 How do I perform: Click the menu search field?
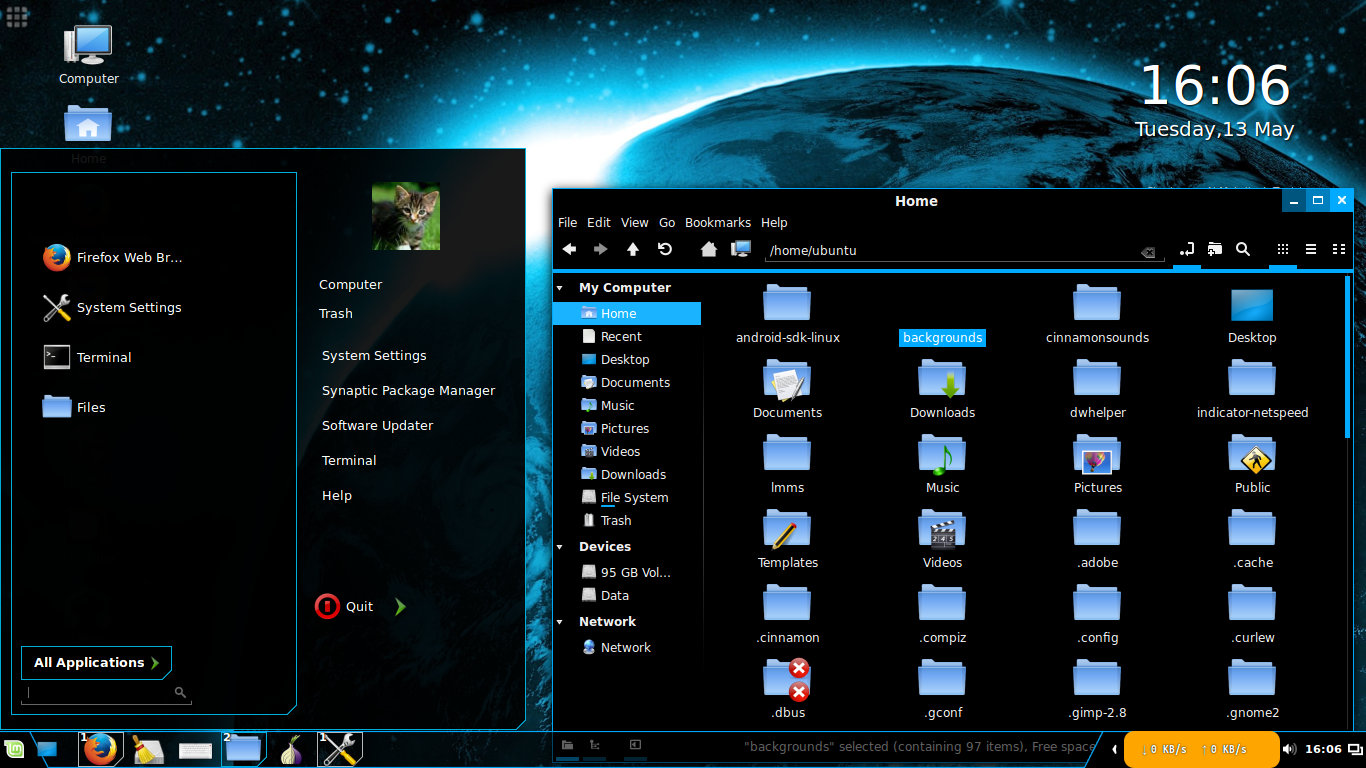coord(106,693)
